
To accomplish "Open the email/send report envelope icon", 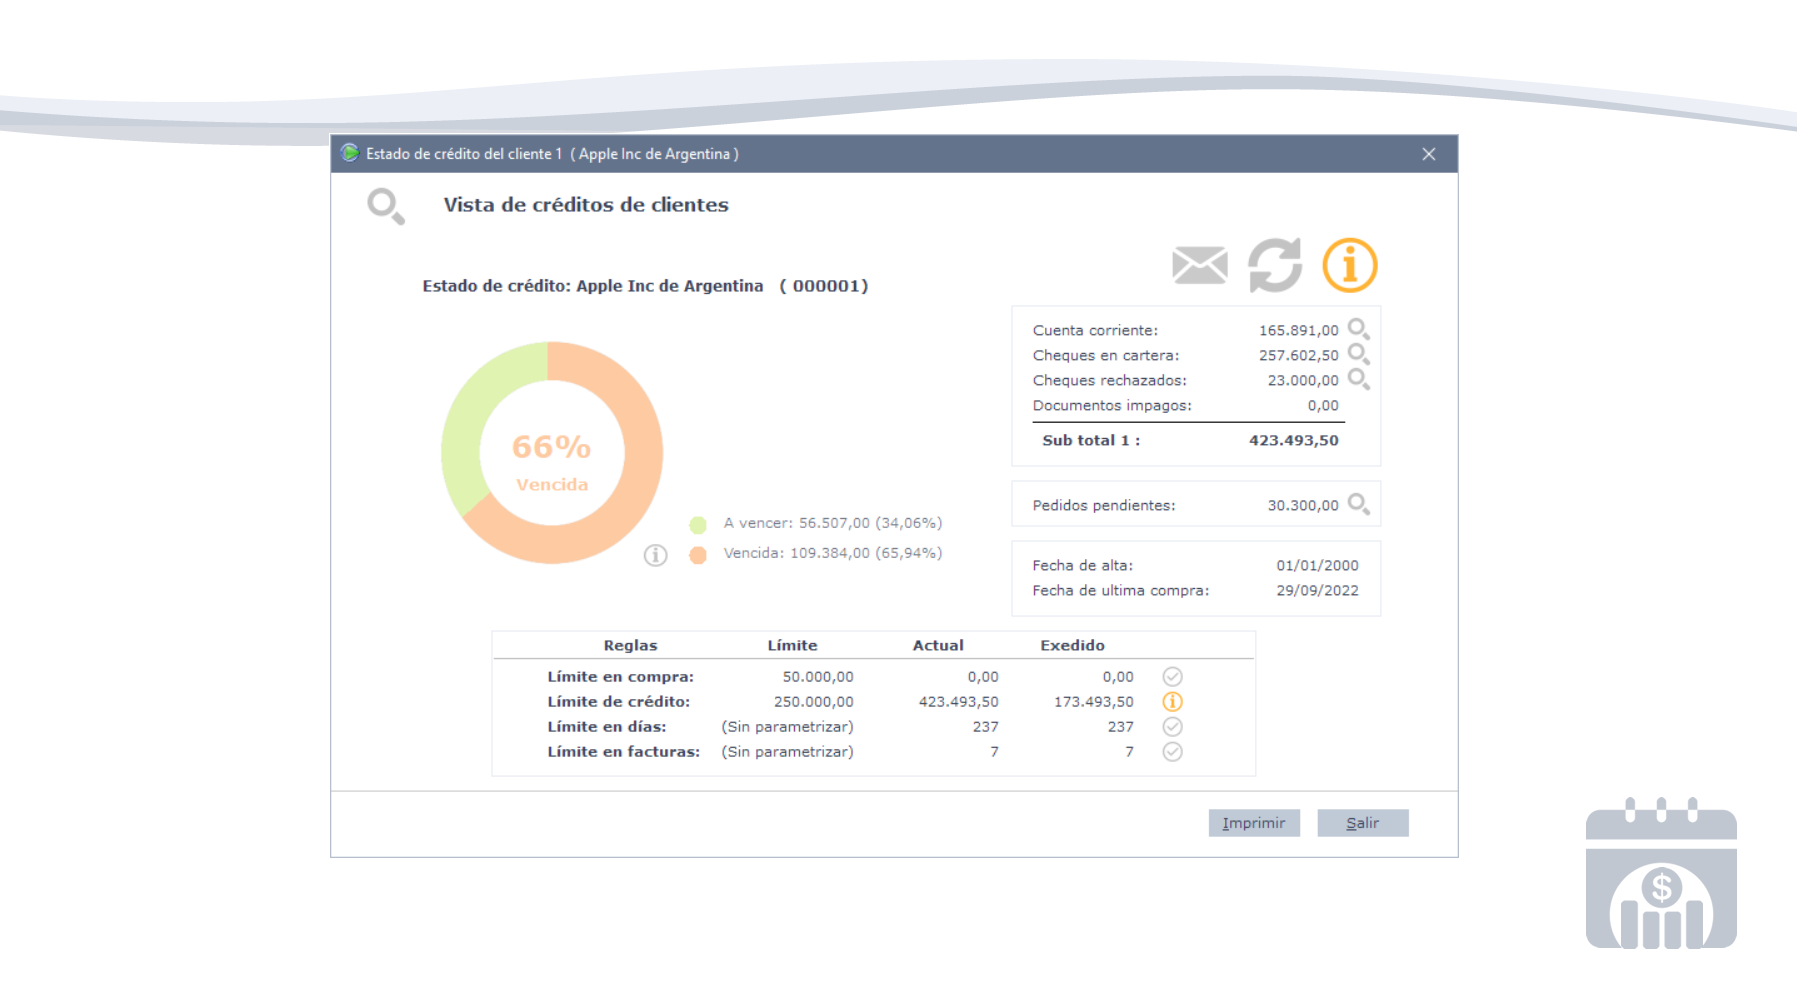I will pos(1198,264).
